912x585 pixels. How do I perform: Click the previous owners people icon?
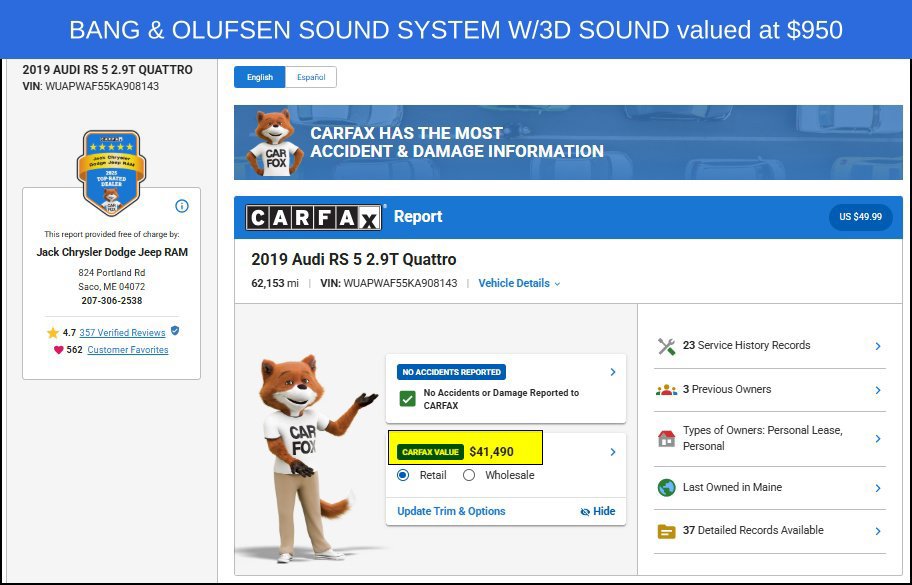pos(667,390)
